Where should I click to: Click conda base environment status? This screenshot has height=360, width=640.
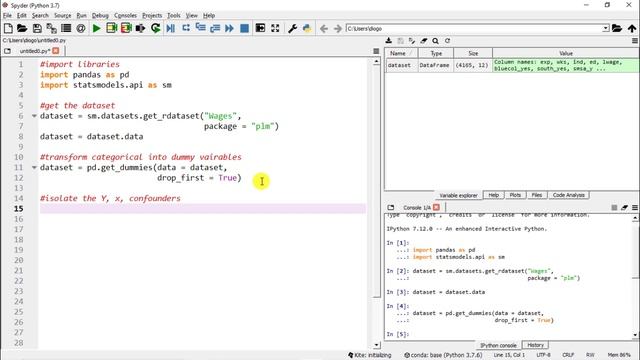pos(443,355)
